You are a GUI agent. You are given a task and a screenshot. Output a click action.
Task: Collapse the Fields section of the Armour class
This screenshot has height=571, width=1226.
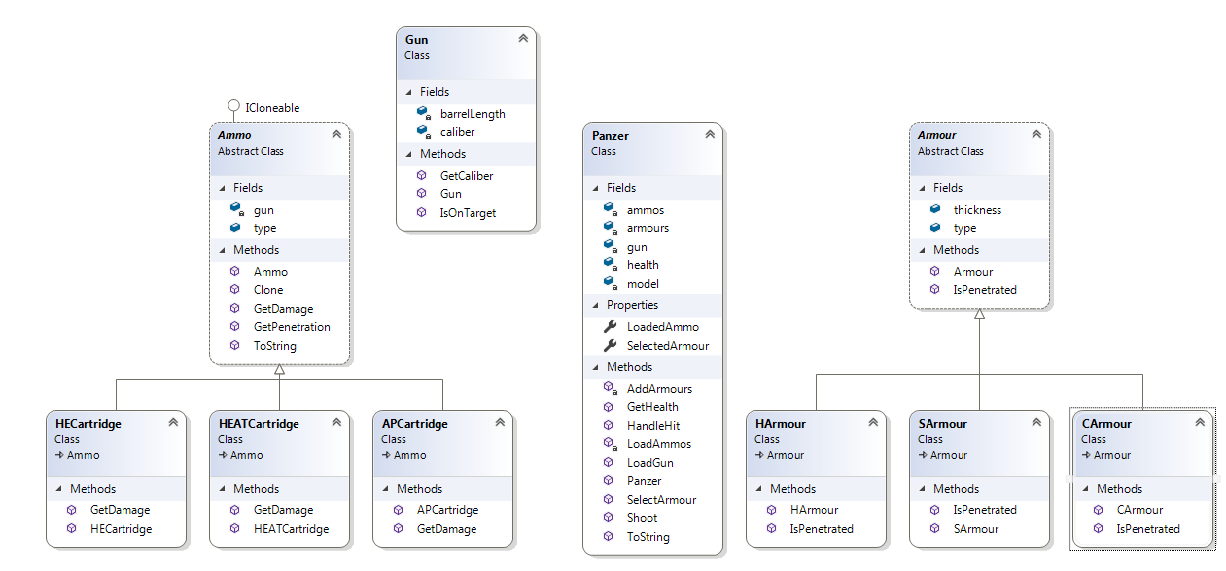coord(923,188)
